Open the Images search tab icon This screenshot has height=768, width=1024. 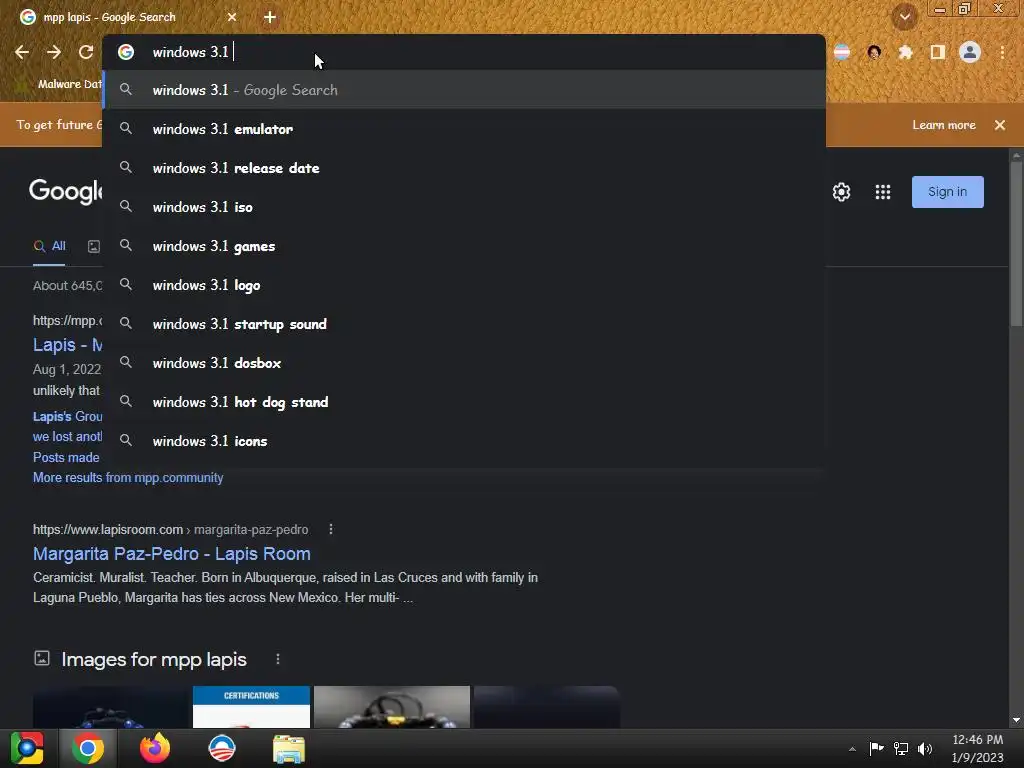point(94,246)
